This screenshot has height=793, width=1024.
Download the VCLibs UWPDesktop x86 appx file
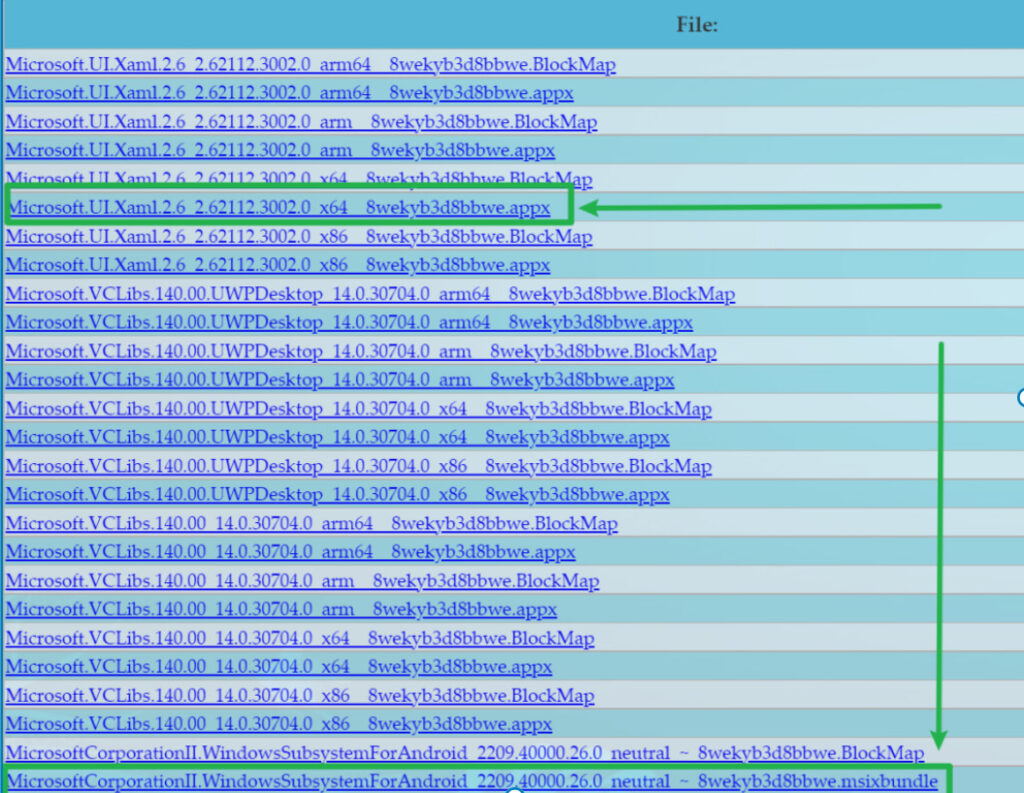[x=338, y=494]
